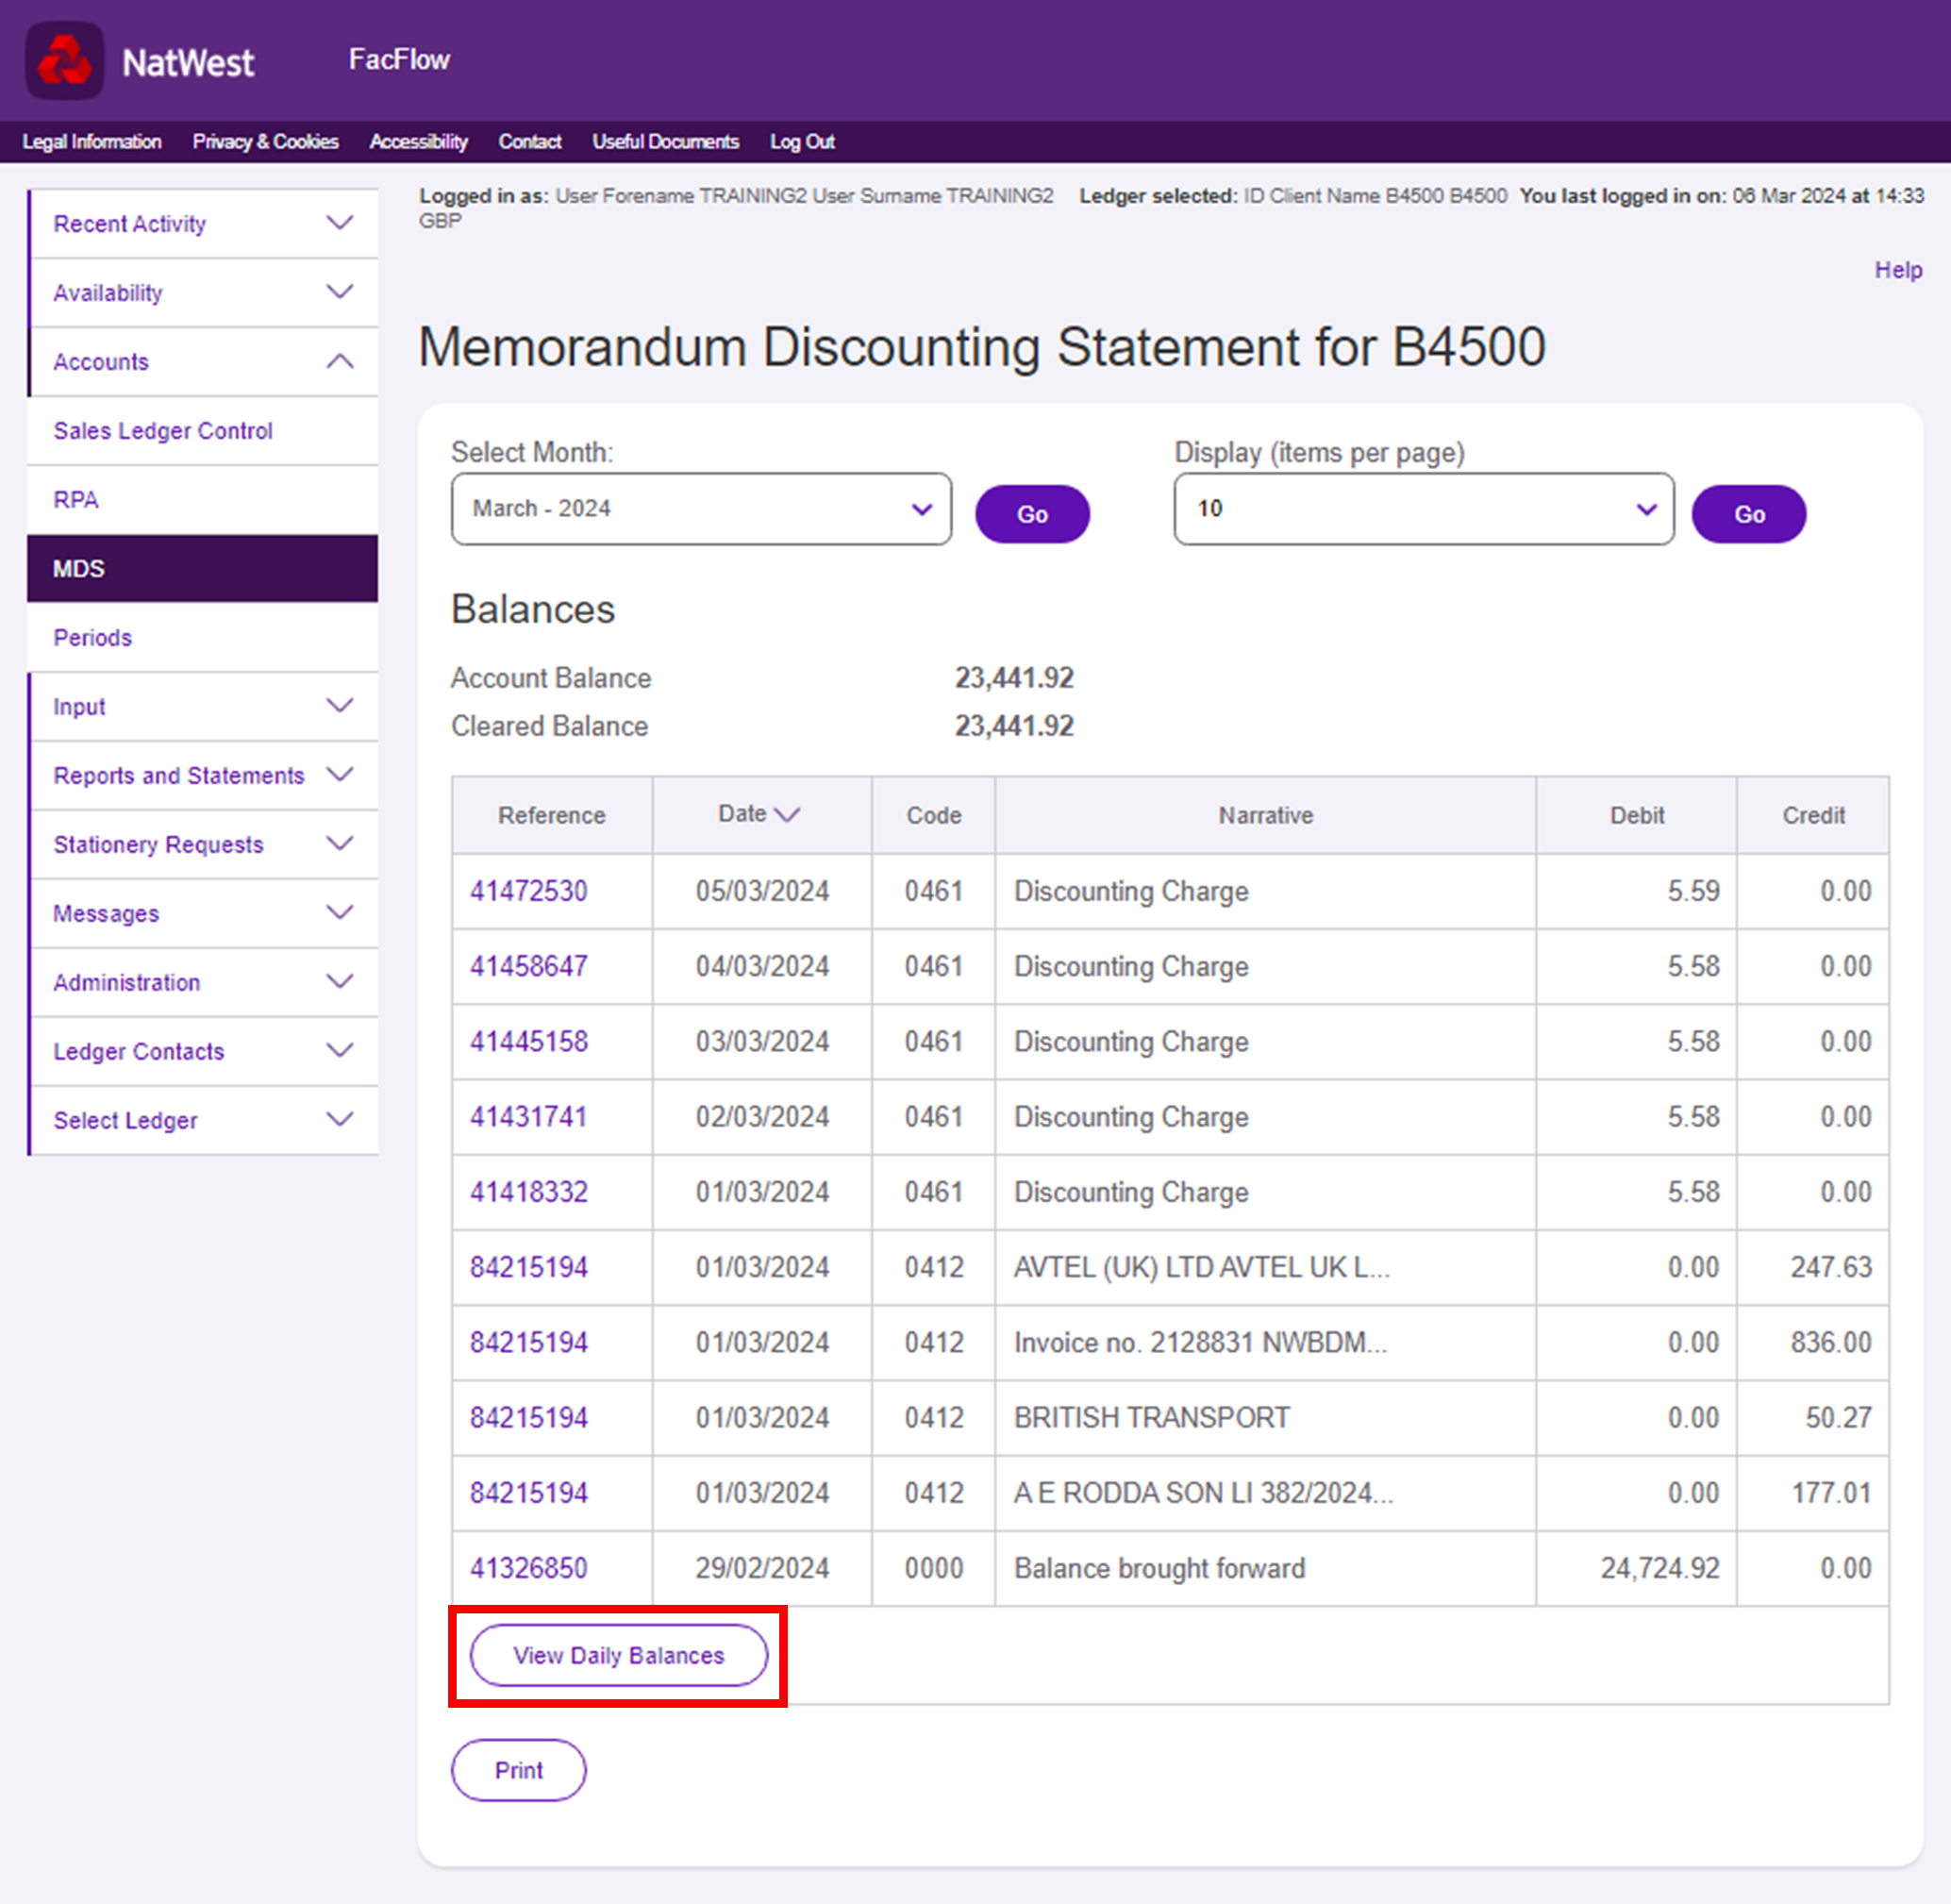This screenshot has height=1904, width=1951.
Task: Select the Periods menu item
Action: click(x=93, y=638)
